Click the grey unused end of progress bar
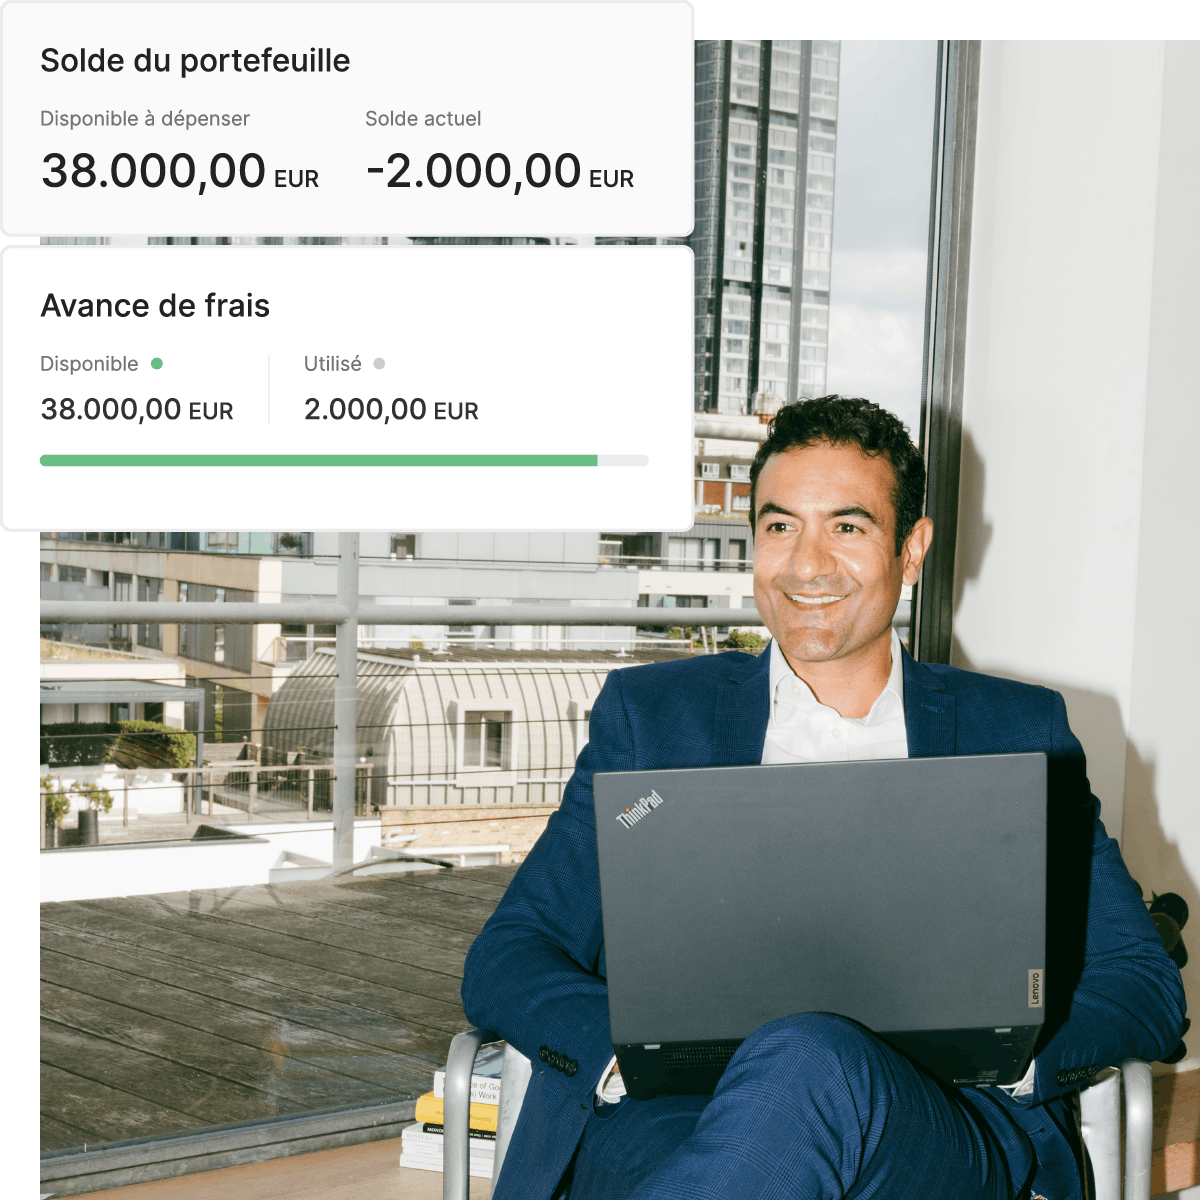Image resolution: width=1200 pixels, height=1200 pixels. pos(623,461)
